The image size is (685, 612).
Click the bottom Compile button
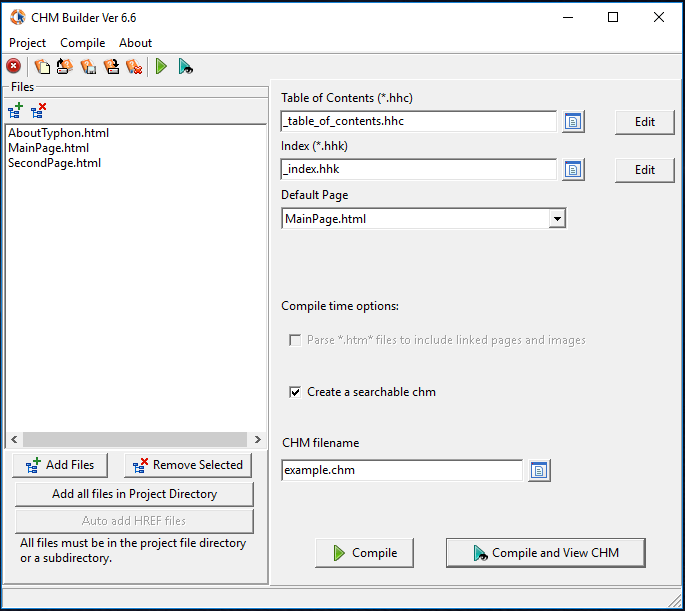(x=364, y=553)
